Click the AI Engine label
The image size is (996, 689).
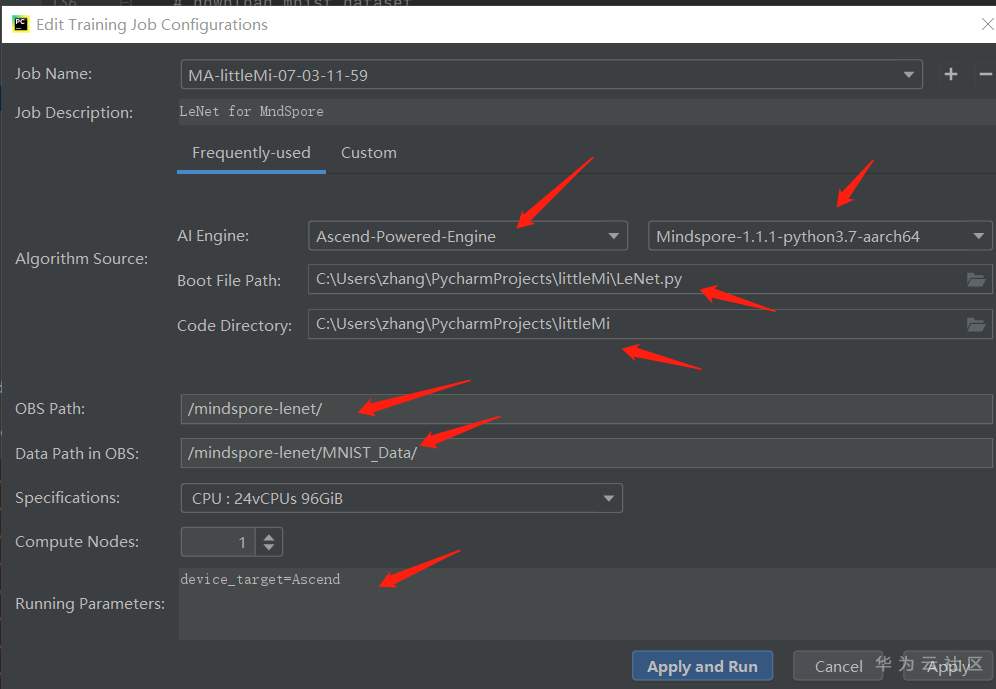pos(213,236)
